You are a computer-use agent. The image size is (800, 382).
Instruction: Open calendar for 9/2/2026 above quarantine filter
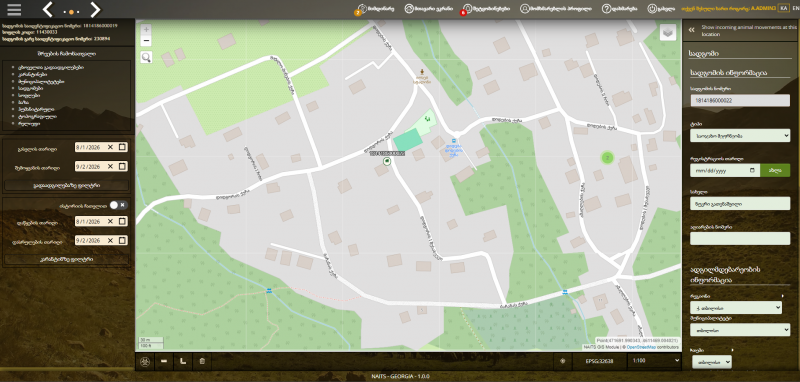click(122, 240)
